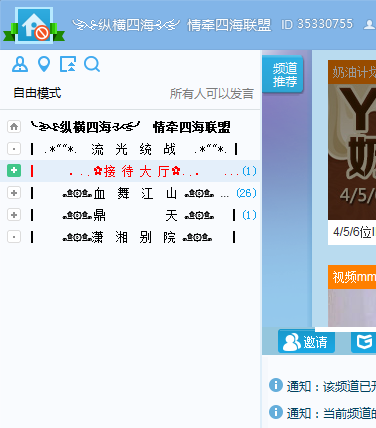The height and width of the screenshot is (428, 376).
Task: Toggle the 潇湘别院 channel node box
Action: (x=14, y=237)
